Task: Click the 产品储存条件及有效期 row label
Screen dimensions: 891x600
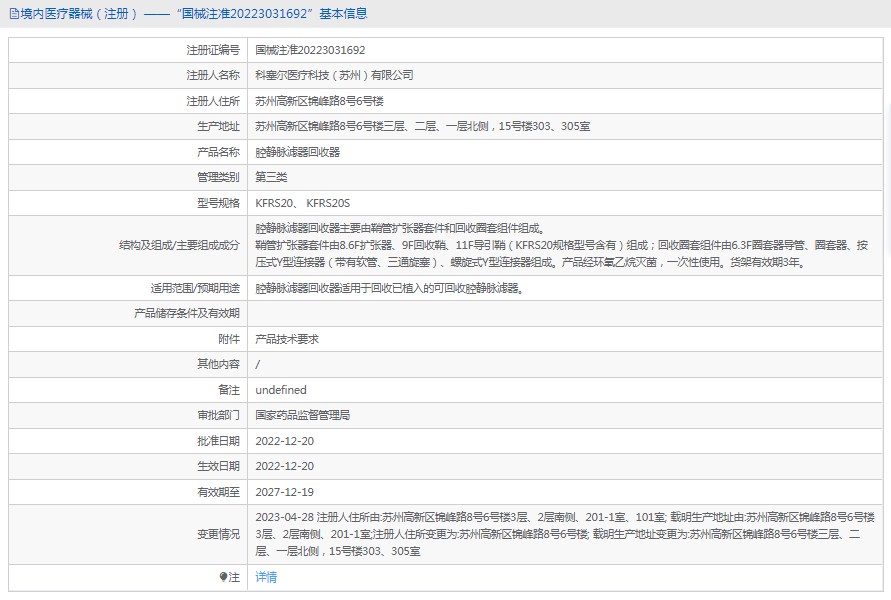Action: pos(187,313)
